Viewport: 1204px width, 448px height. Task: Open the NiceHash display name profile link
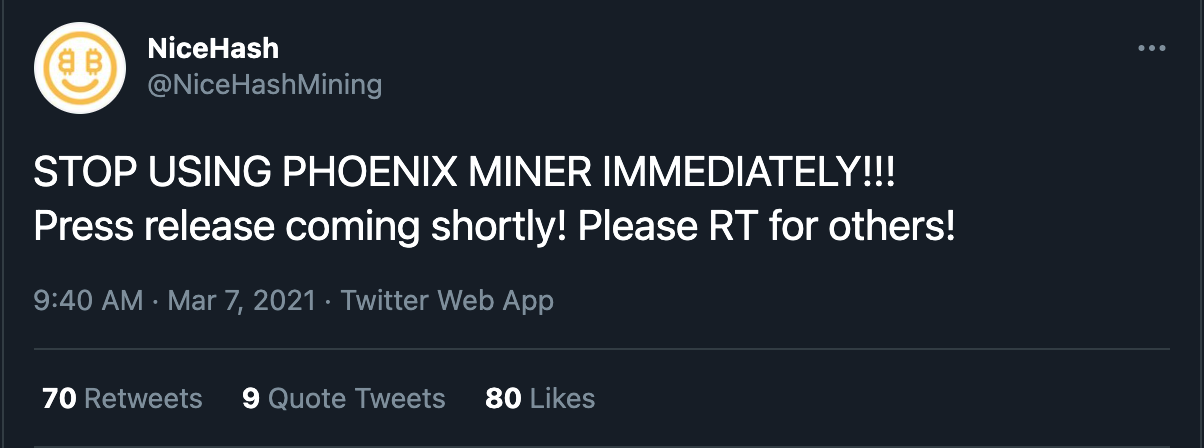pos(212,47)
